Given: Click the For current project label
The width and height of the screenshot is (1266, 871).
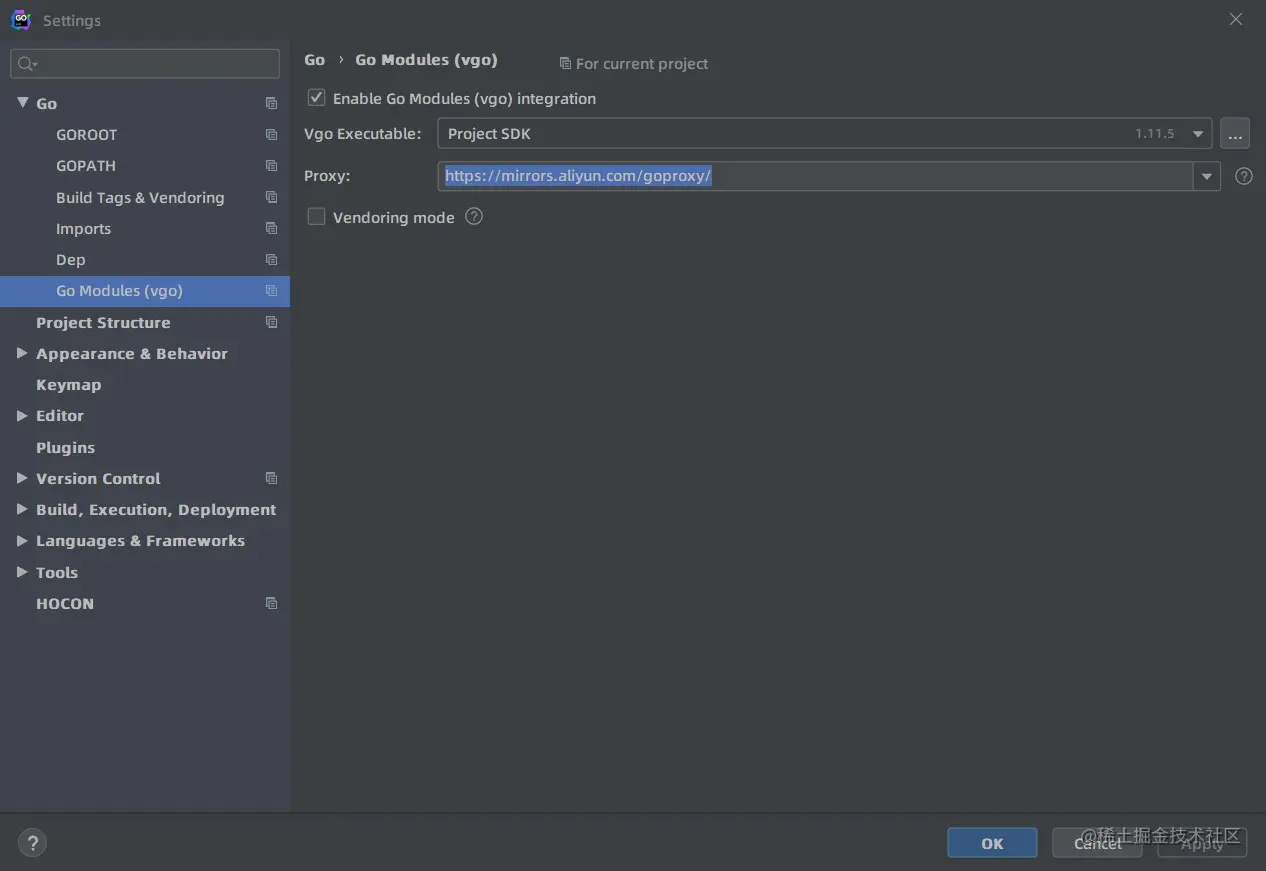Looking at the screenshot, I should (x=642, y=63).
